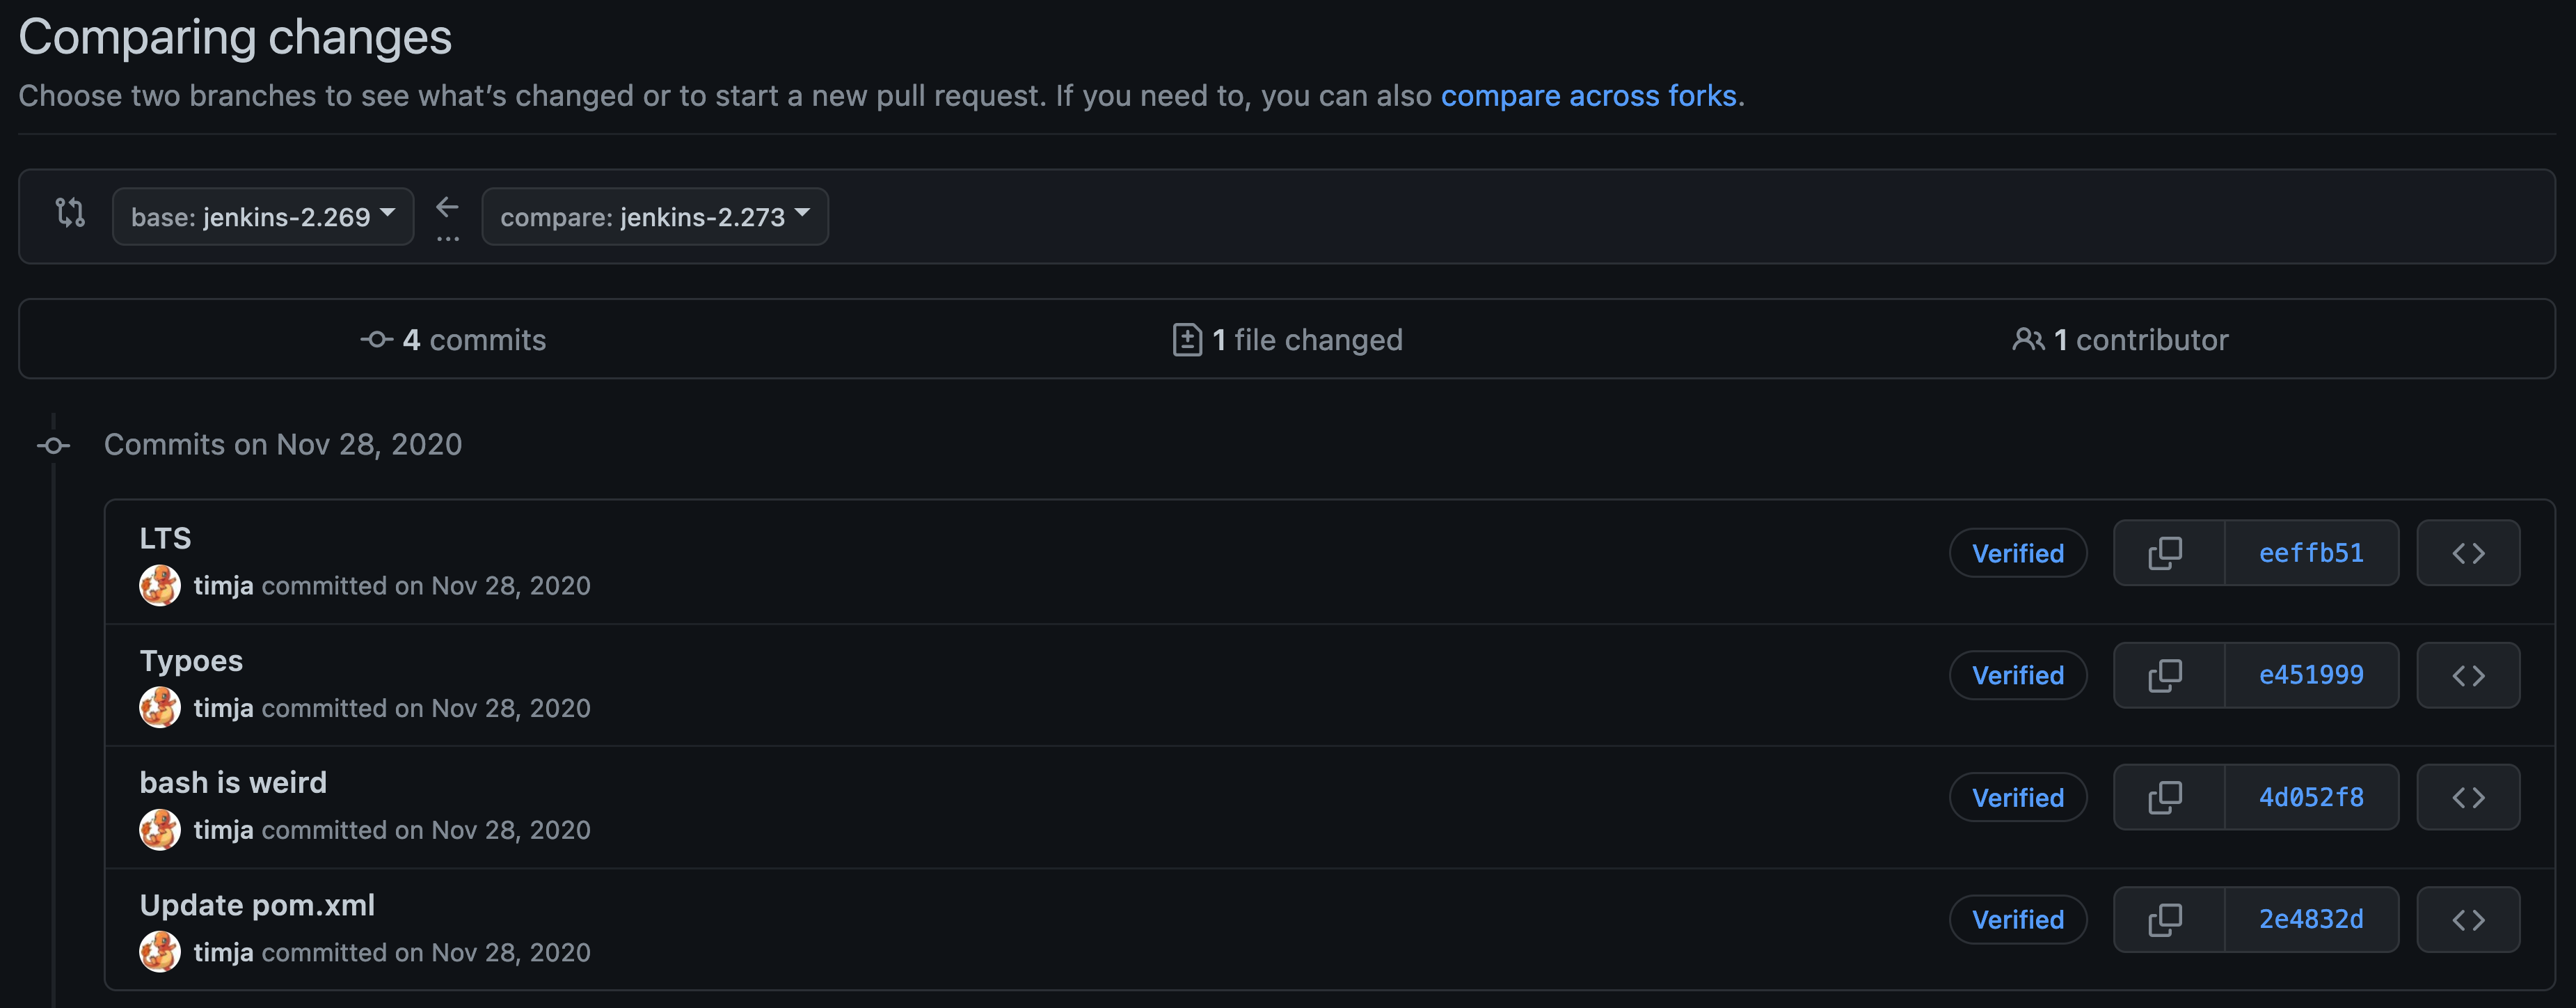Show Verified signature info on Update pom.xml
Image resolution: width=2576 pixels, height=1008 pixels.
[x=2018, y=919]
